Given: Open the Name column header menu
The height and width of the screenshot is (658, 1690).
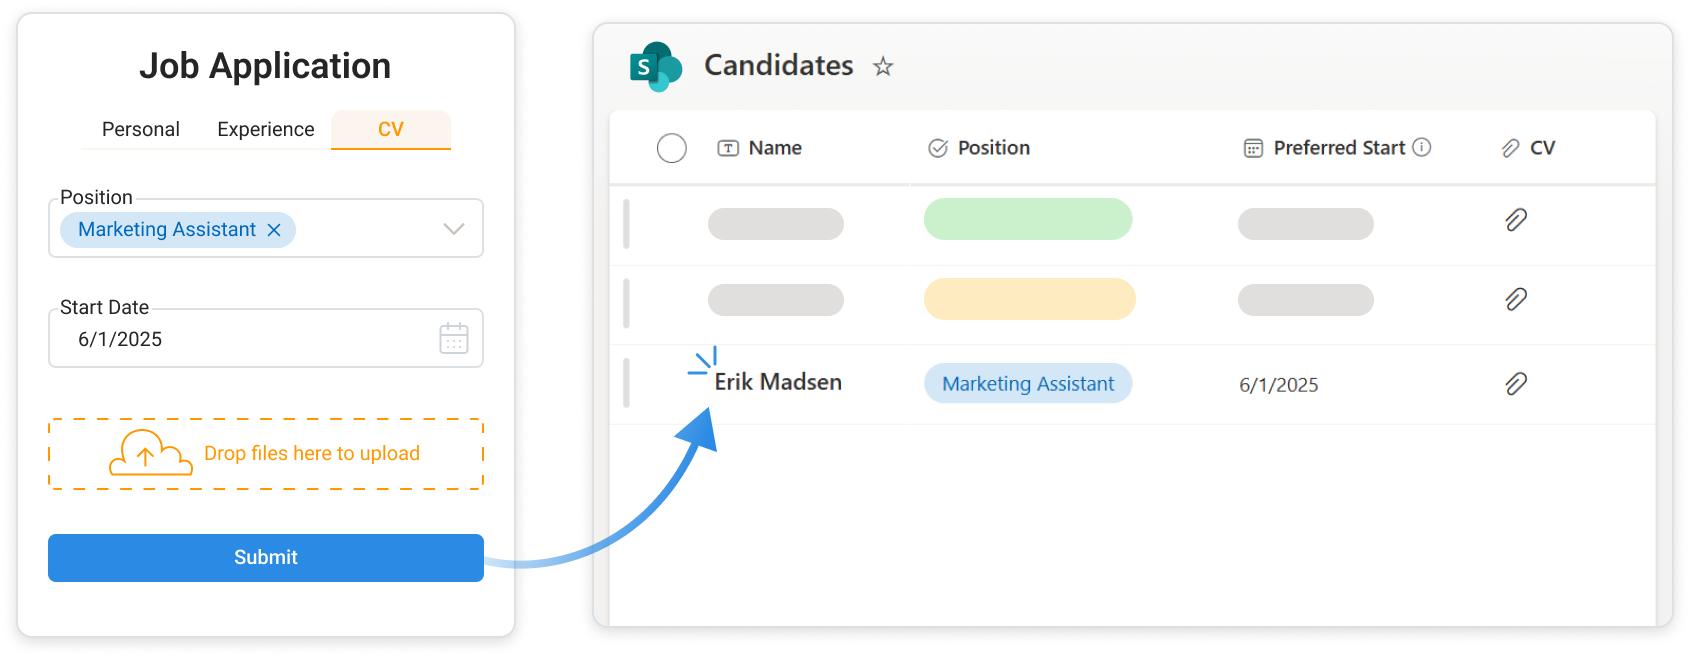Looking at the screenshot, I should tap(775, 148).
